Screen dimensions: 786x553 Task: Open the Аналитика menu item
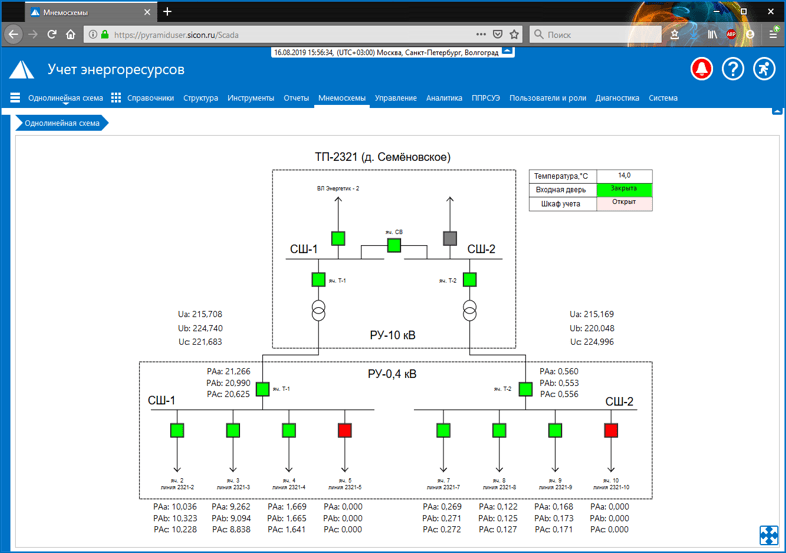(x=444, y=98)
